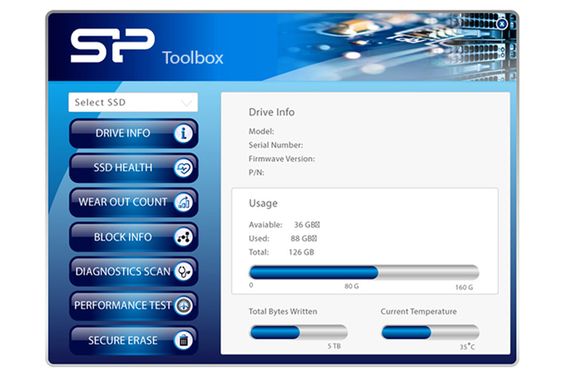Click the 'Model:' label

(x=261, y=131)
